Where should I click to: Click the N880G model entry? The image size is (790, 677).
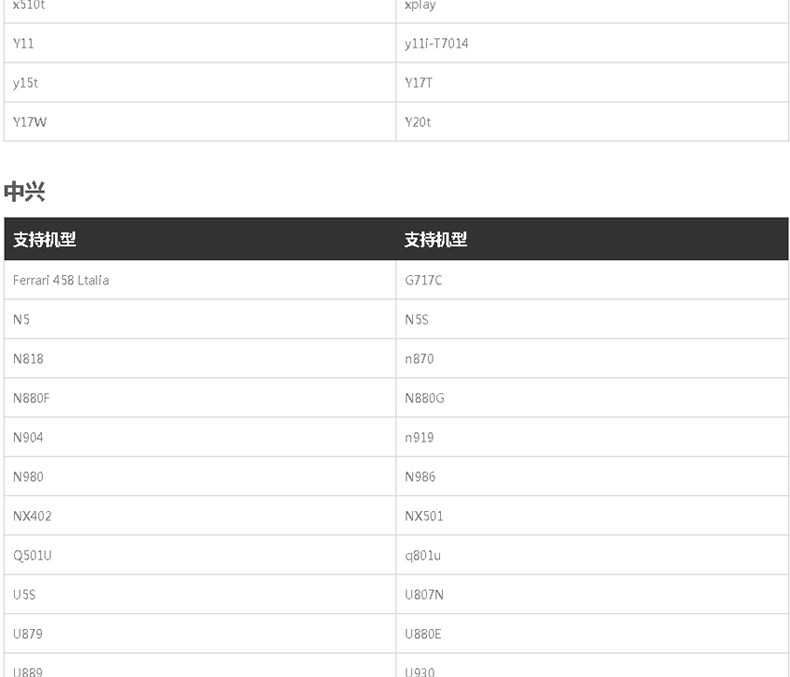pos(424,398)
